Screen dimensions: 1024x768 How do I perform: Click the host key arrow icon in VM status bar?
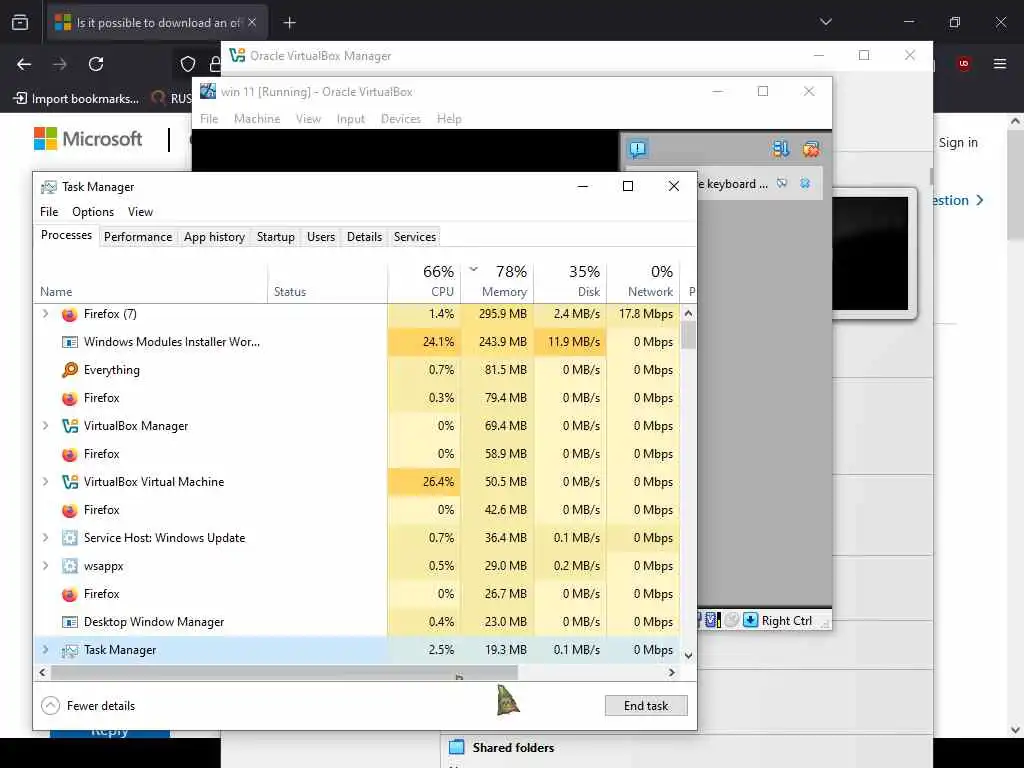[750, 620]
